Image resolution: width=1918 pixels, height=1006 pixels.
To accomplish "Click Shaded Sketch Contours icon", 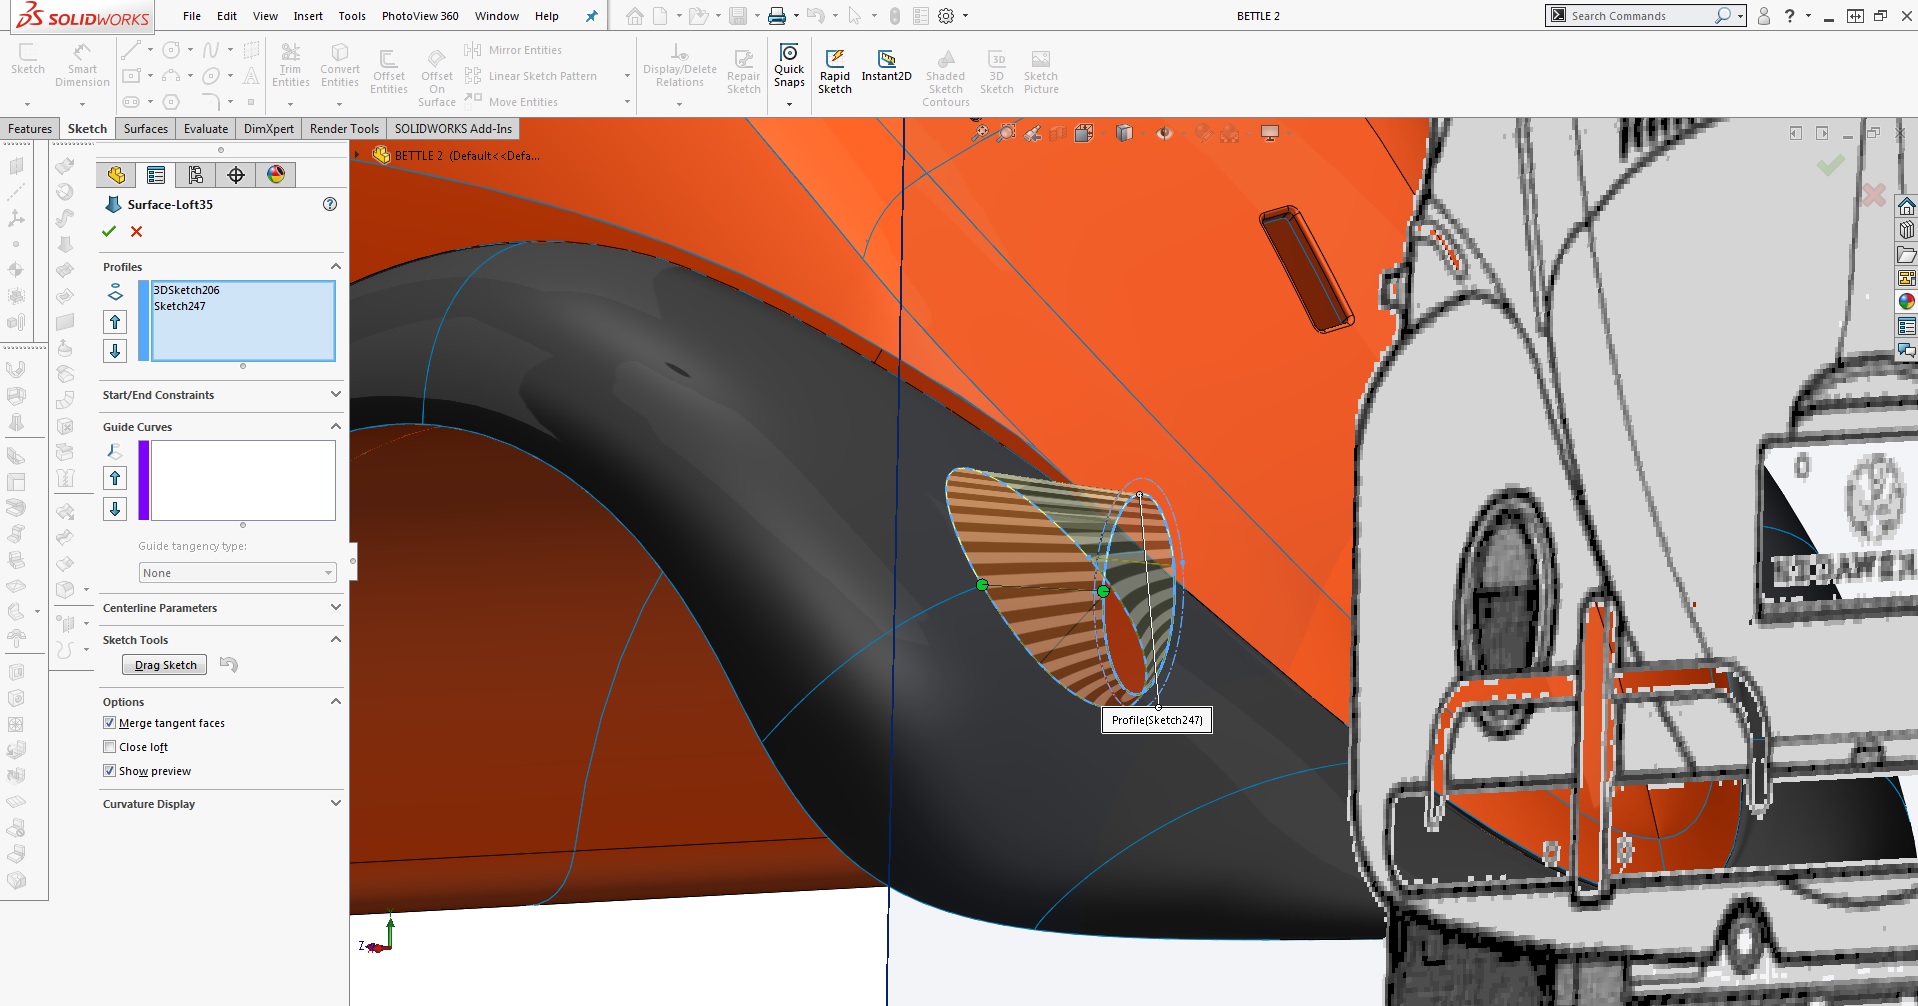I will (x=946, y=78).
